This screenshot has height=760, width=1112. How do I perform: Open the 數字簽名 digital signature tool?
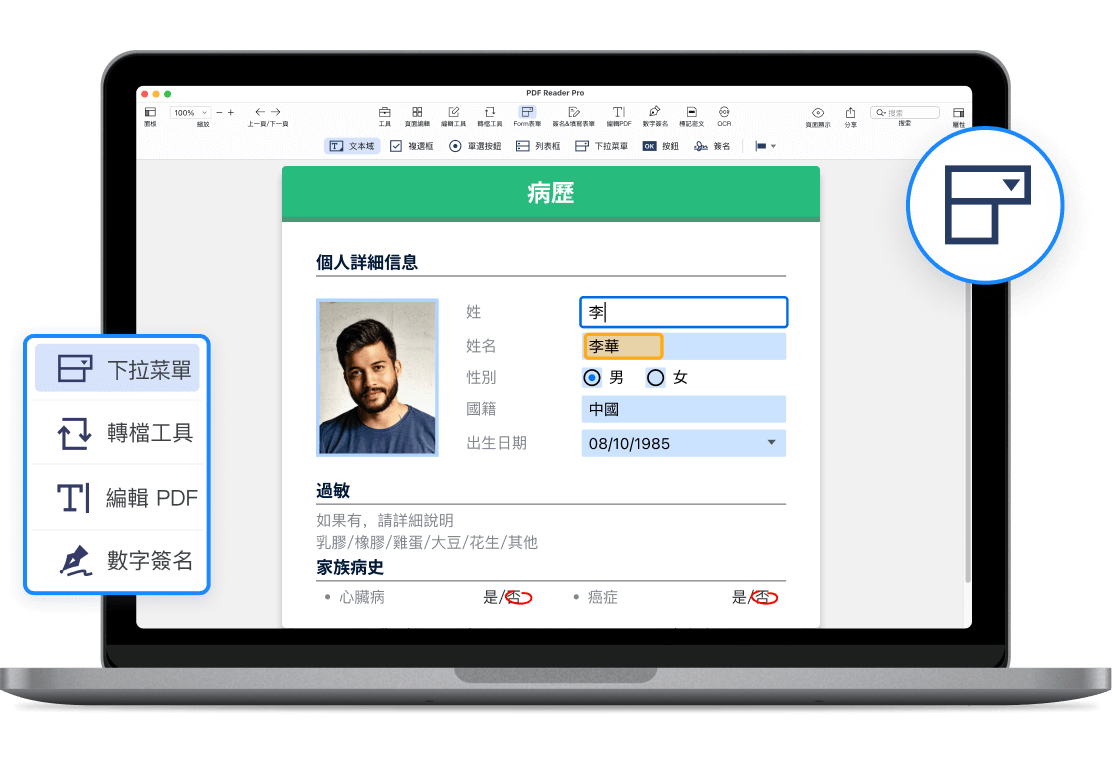pyautogui.click(x=655, y=113)
